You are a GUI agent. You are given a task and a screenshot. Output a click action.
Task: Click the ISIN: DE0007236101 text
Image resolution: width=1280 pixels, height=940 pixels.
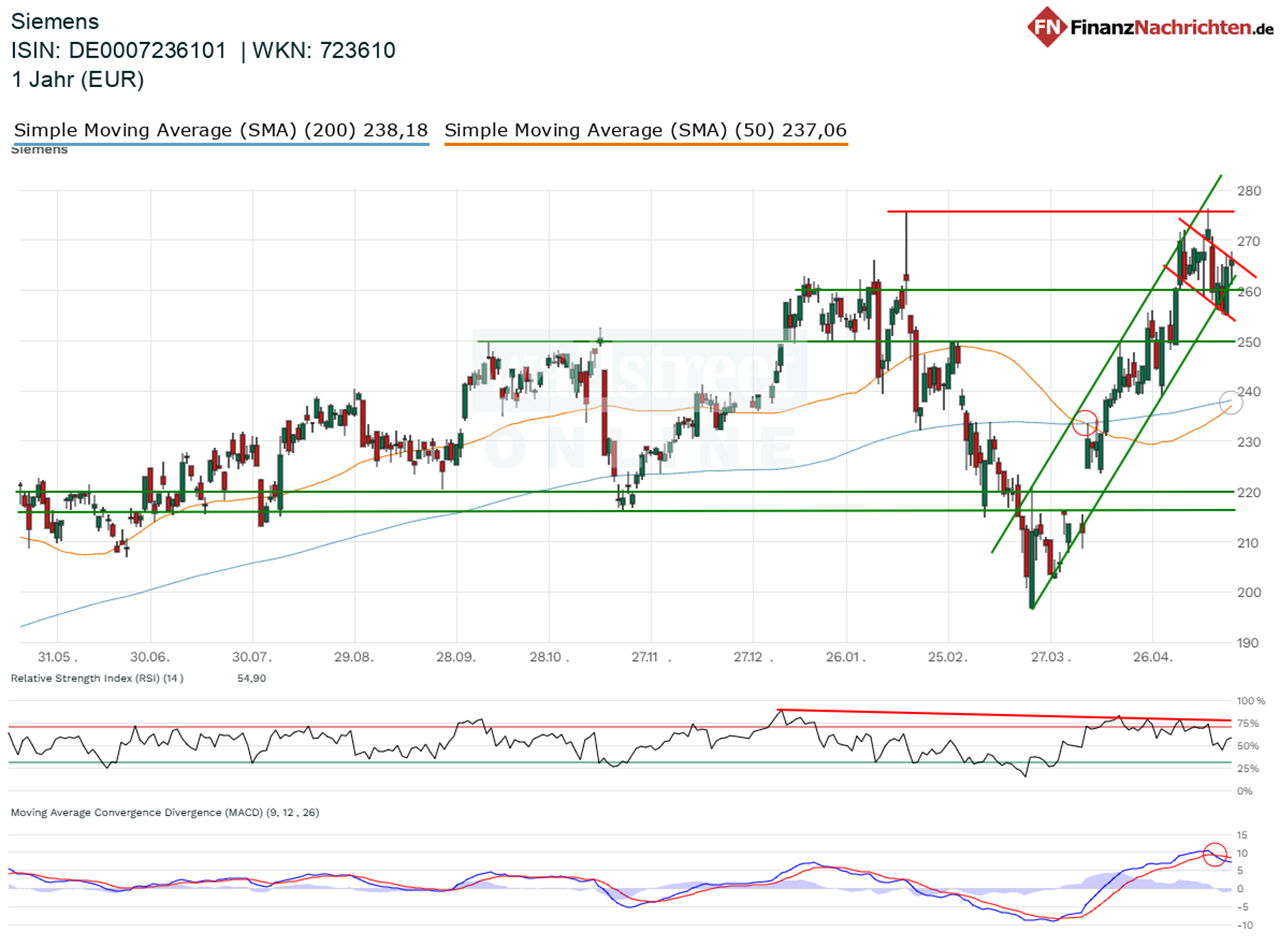[119, 50]
